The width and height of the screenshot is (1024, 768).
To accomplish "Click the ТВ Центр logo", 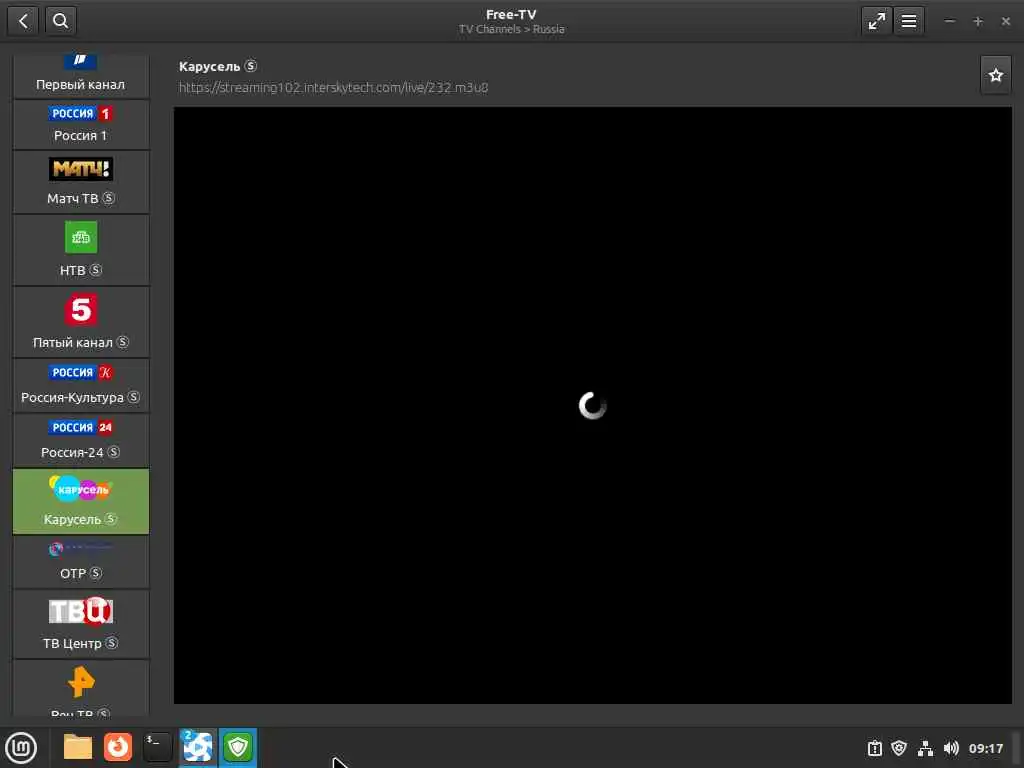I will [x=81, y=611].
